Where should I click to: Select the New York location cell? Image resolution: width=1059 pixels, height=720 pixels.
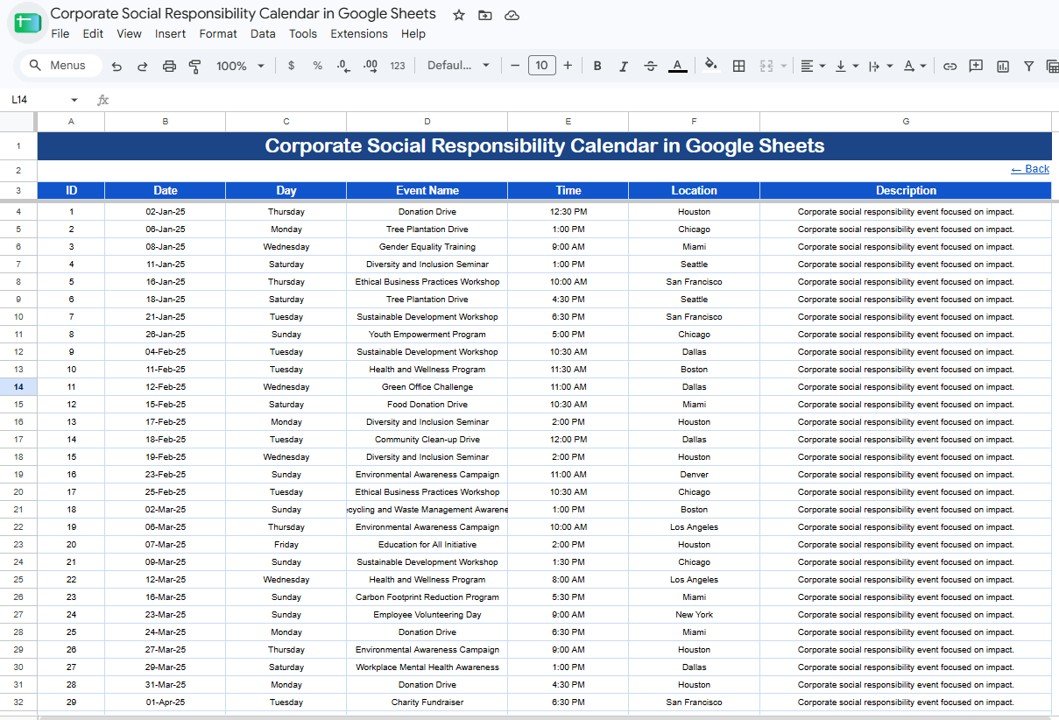click(x=694, y=615)
